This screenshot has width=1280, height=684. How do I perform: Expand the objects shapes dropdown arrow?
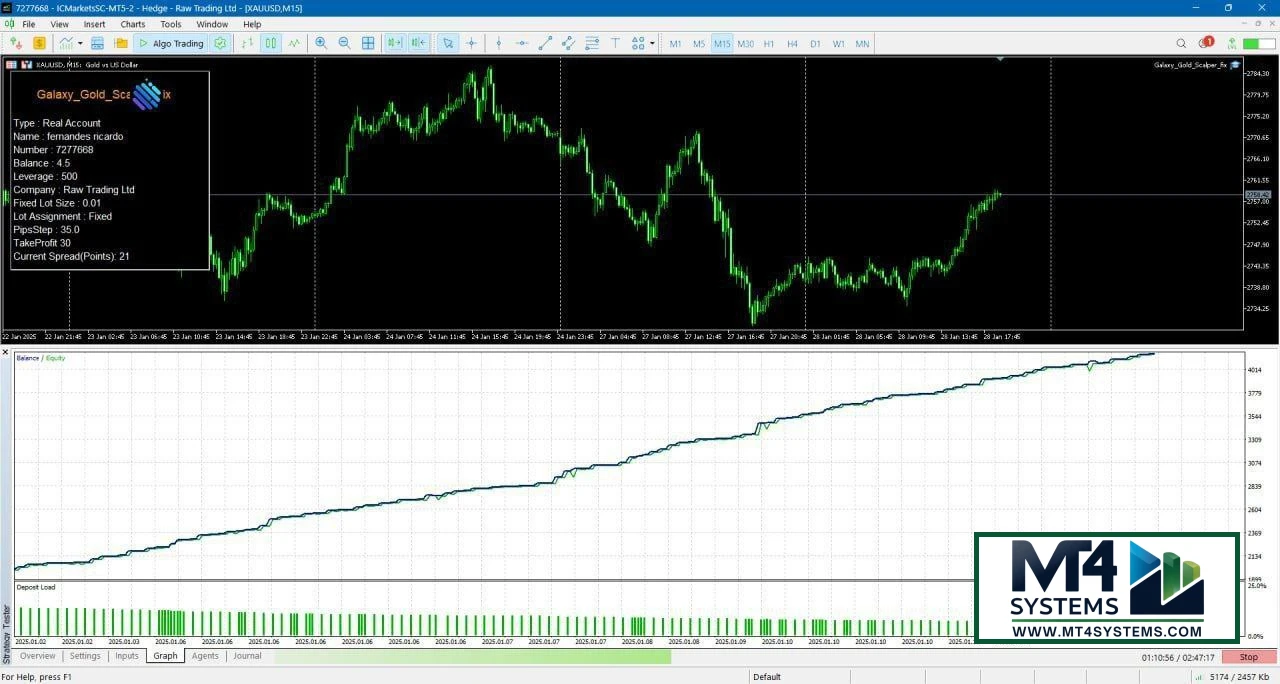point(652,43)
